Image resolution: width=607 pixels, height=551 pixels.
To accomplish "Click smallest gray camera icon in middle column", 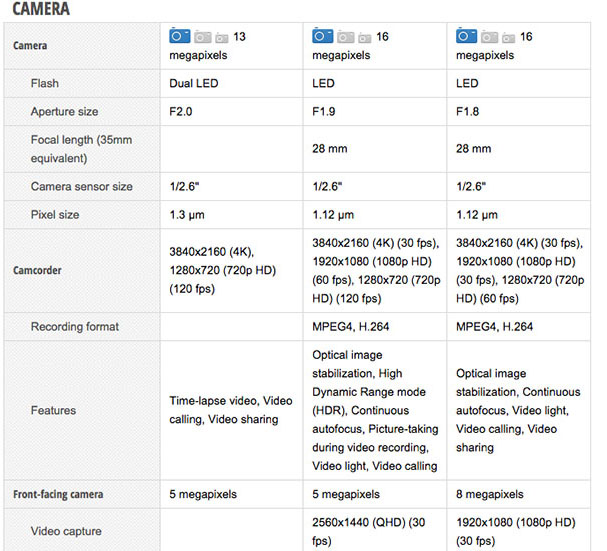I will pos(366,38).
